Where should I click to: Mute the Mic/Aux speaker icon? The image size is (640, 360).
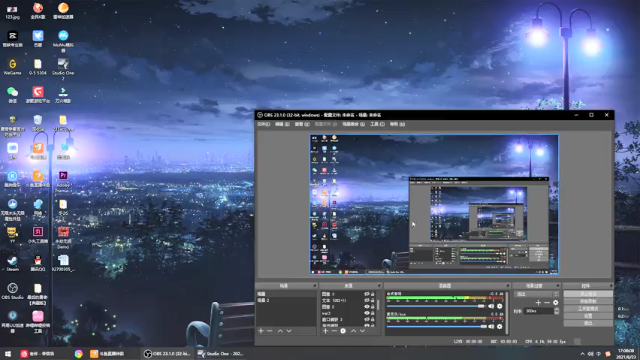pos(491,327)
